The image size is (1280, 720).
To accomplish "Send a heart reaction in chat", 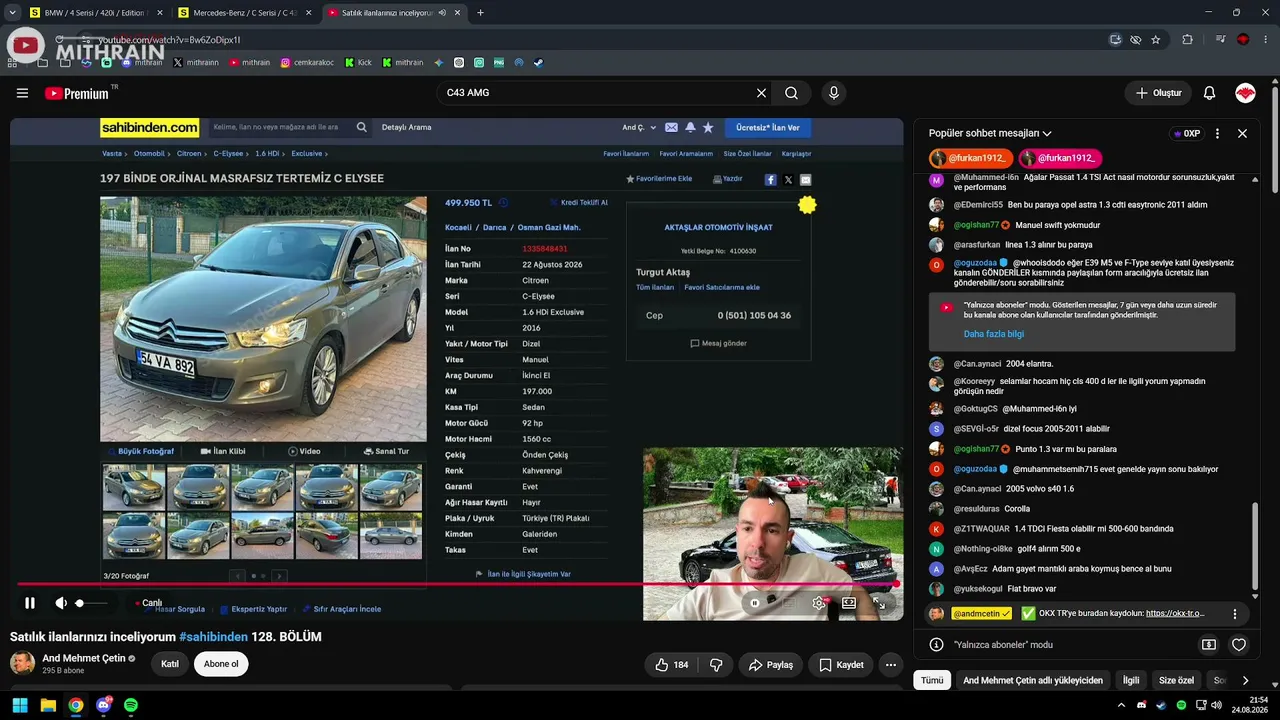I will [x=1239, y=645].
